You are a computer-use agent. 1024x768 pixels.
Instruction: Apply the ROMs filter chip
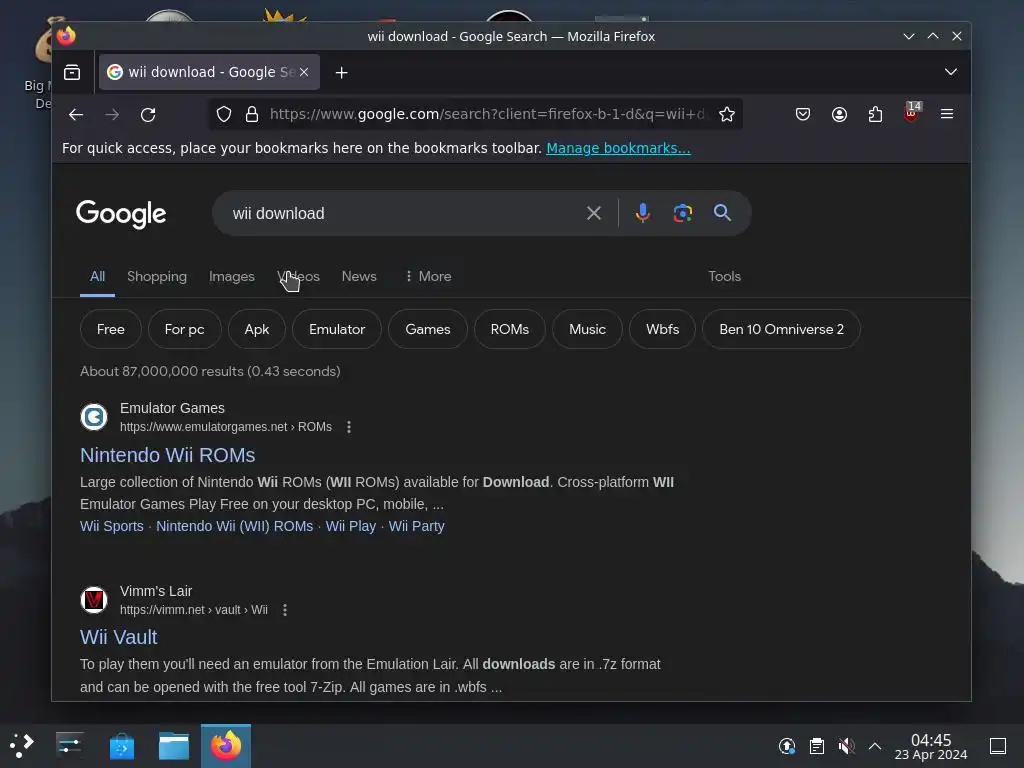point(510,329)
